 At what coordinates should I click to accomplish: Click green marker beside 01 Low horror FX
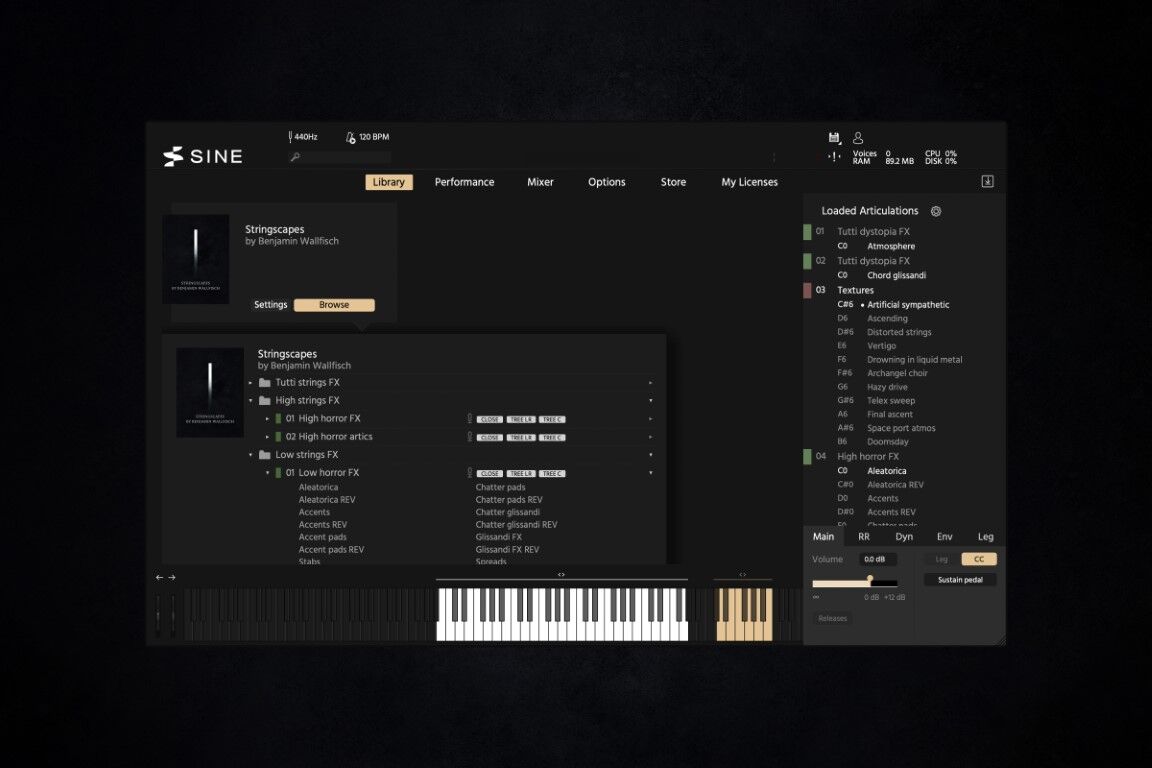[278, 473]
